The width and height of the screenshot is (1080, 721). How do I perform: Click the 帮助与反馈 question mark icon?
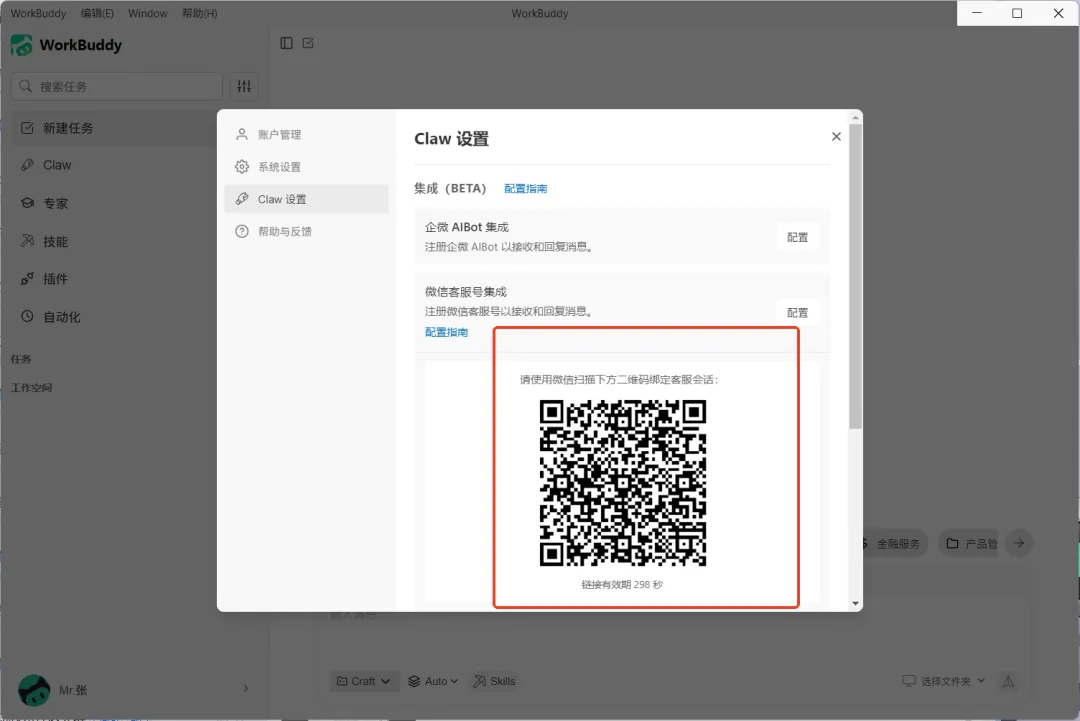point(242,231)
